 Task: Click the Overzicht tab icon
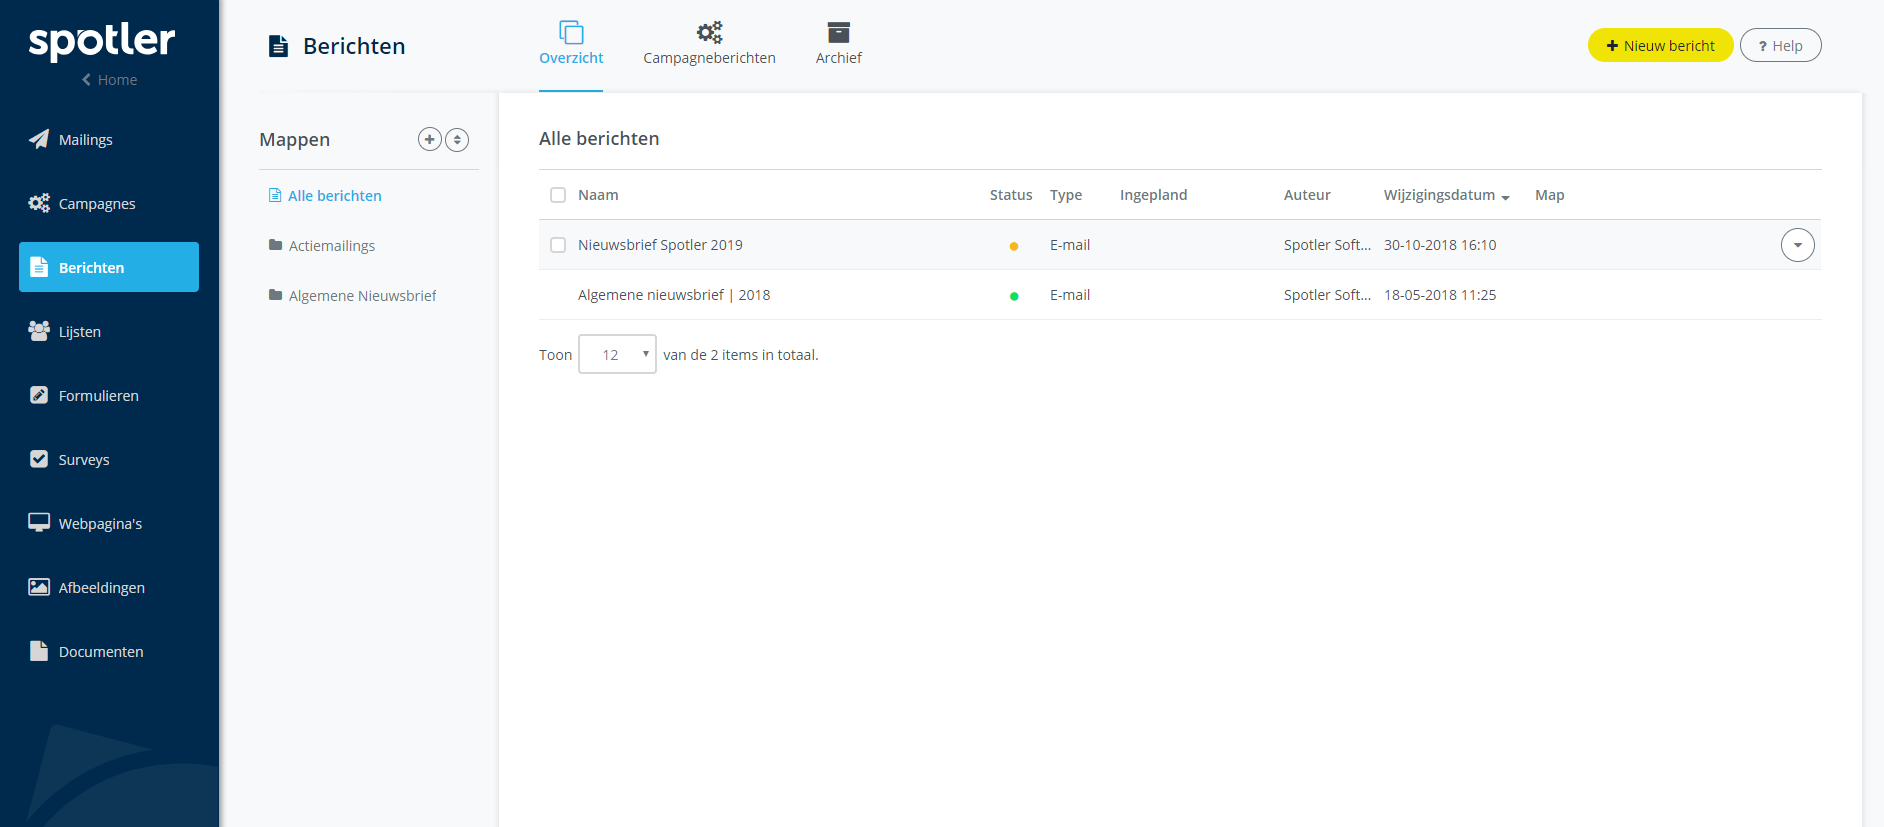pos(571,32)
